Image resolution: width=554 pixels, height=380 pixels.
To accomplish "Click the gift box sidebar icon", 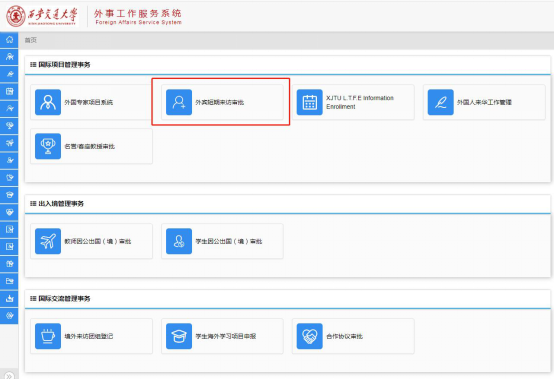I will [9, 264].
